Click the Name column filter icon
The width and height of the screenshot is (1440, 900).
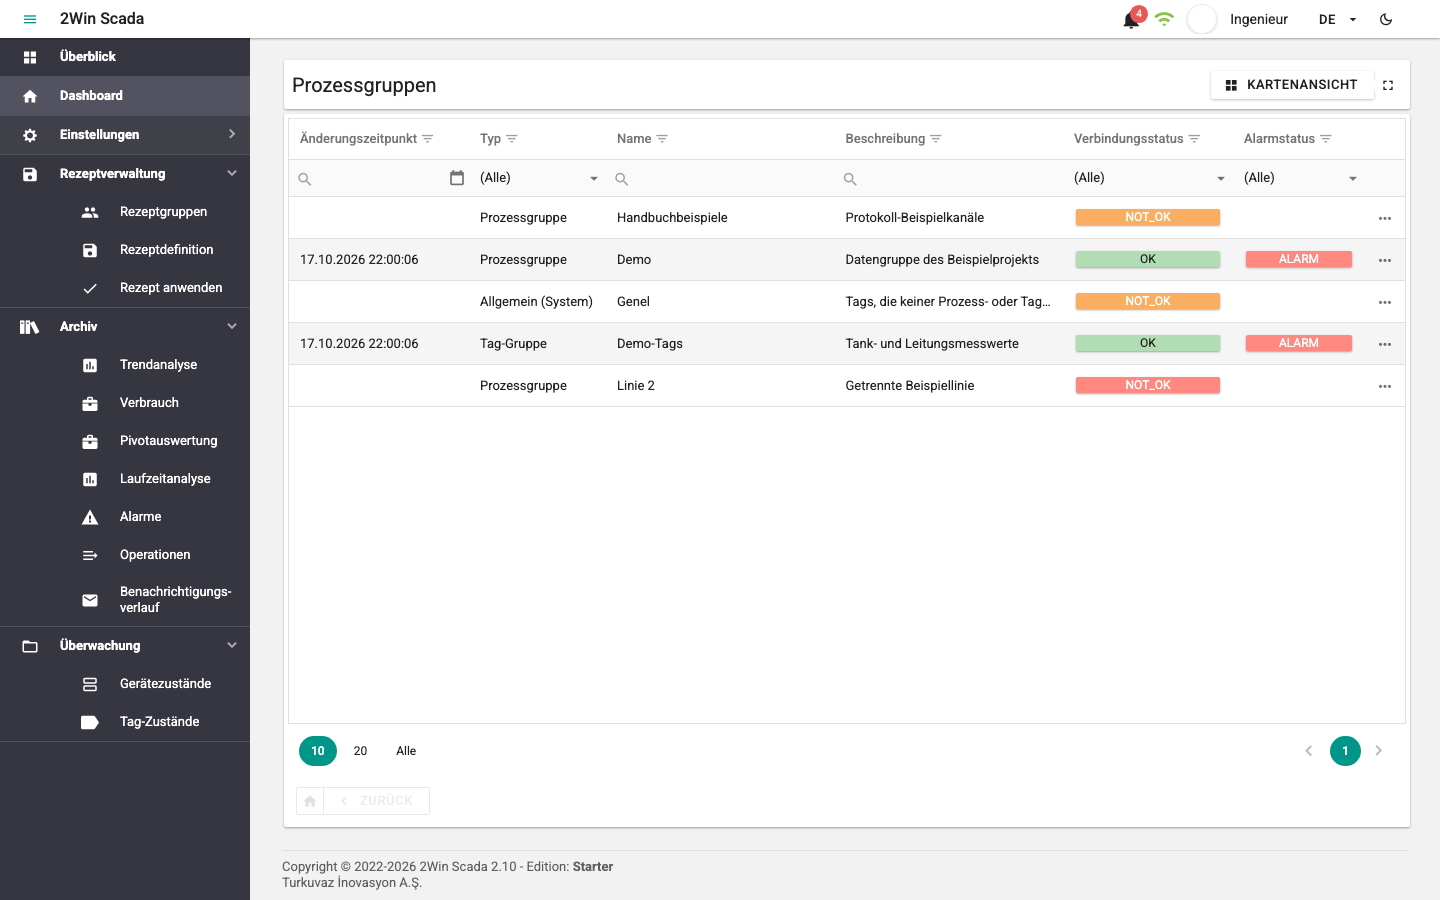point(662,139)
